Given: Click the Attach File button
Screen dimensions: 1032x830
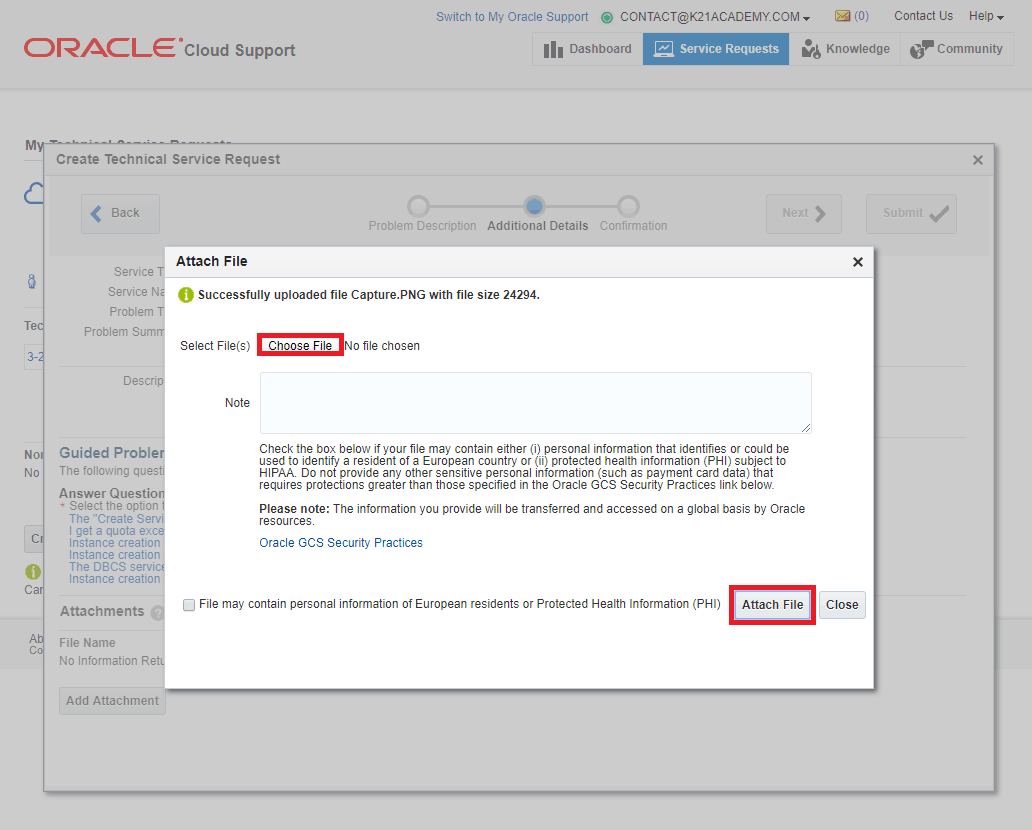Looking at the screenshot, I should (772, 604).
